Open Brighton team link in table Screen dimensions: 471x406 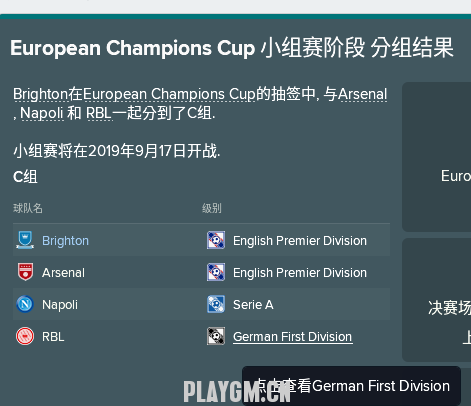coord(65,241)
